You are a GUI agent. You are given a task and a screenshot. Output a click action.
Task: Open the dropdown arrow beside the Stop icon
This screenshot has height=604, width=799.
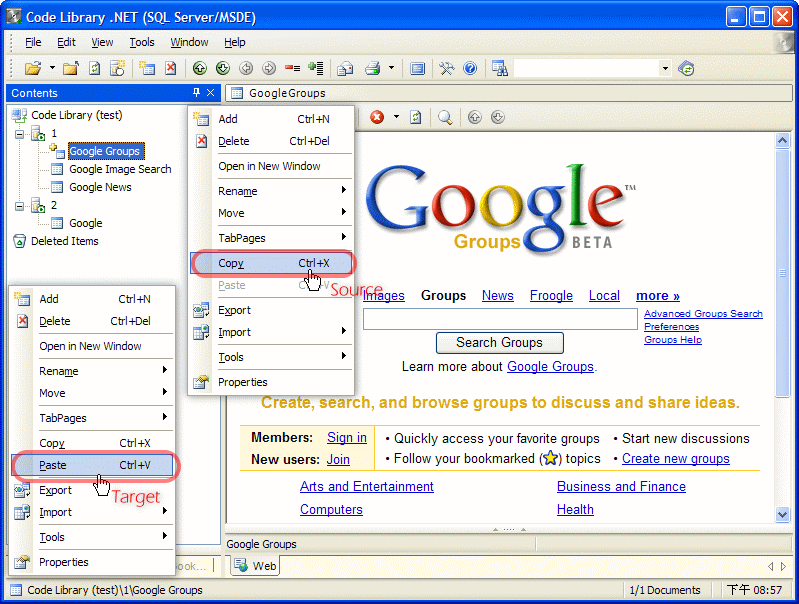[x=396, y=117]
